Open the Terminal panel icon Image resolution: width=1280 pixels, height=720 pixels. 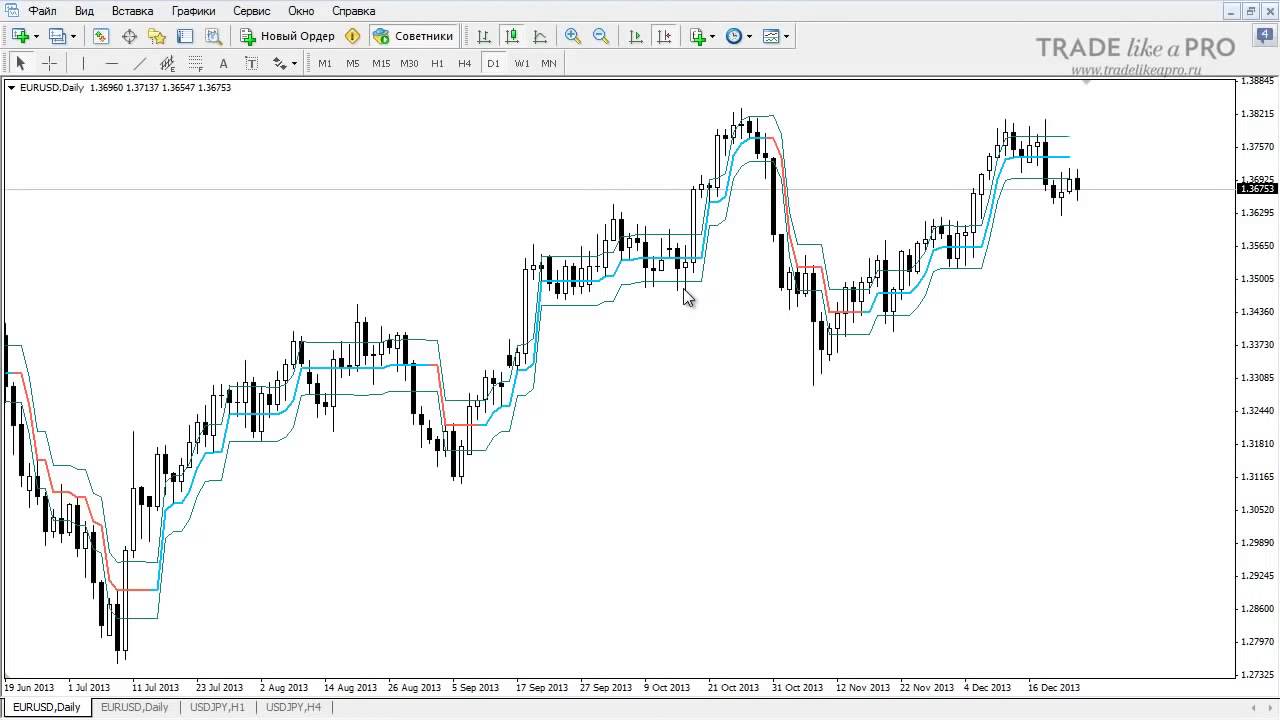point(185,36)
